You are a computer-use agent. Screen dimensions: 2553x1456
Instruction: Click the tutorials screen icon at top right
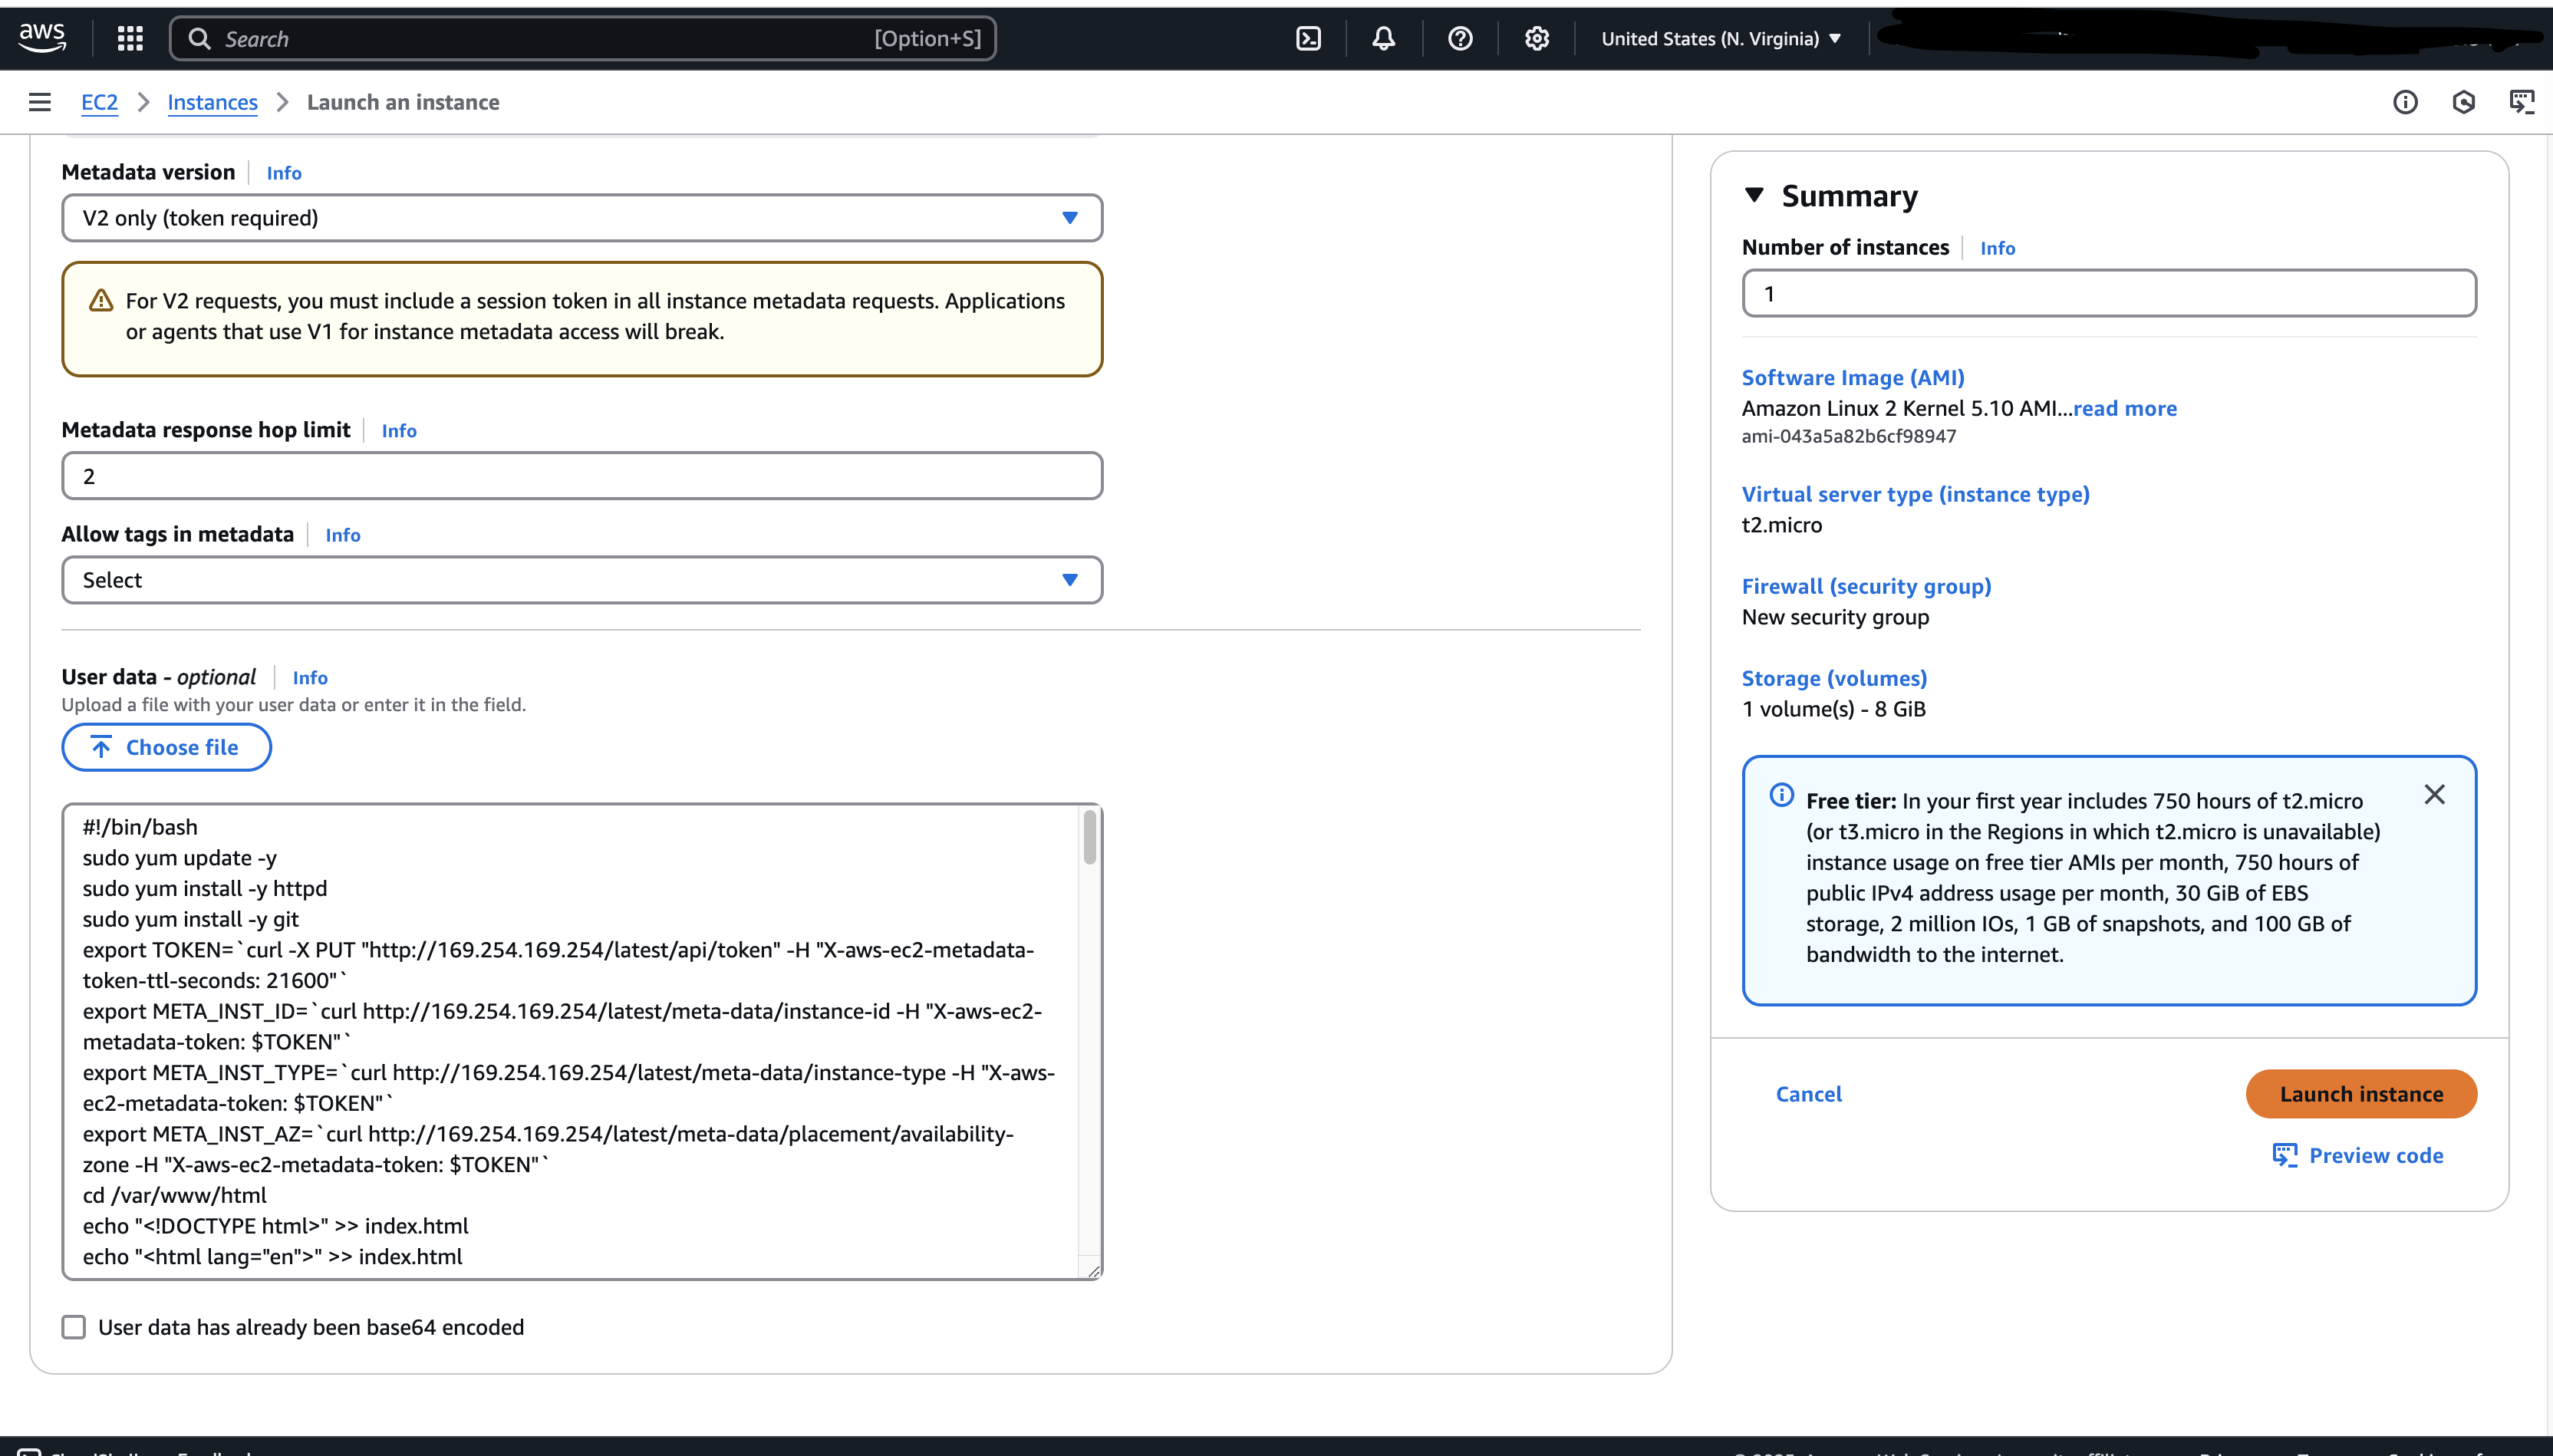point(2522,102)
